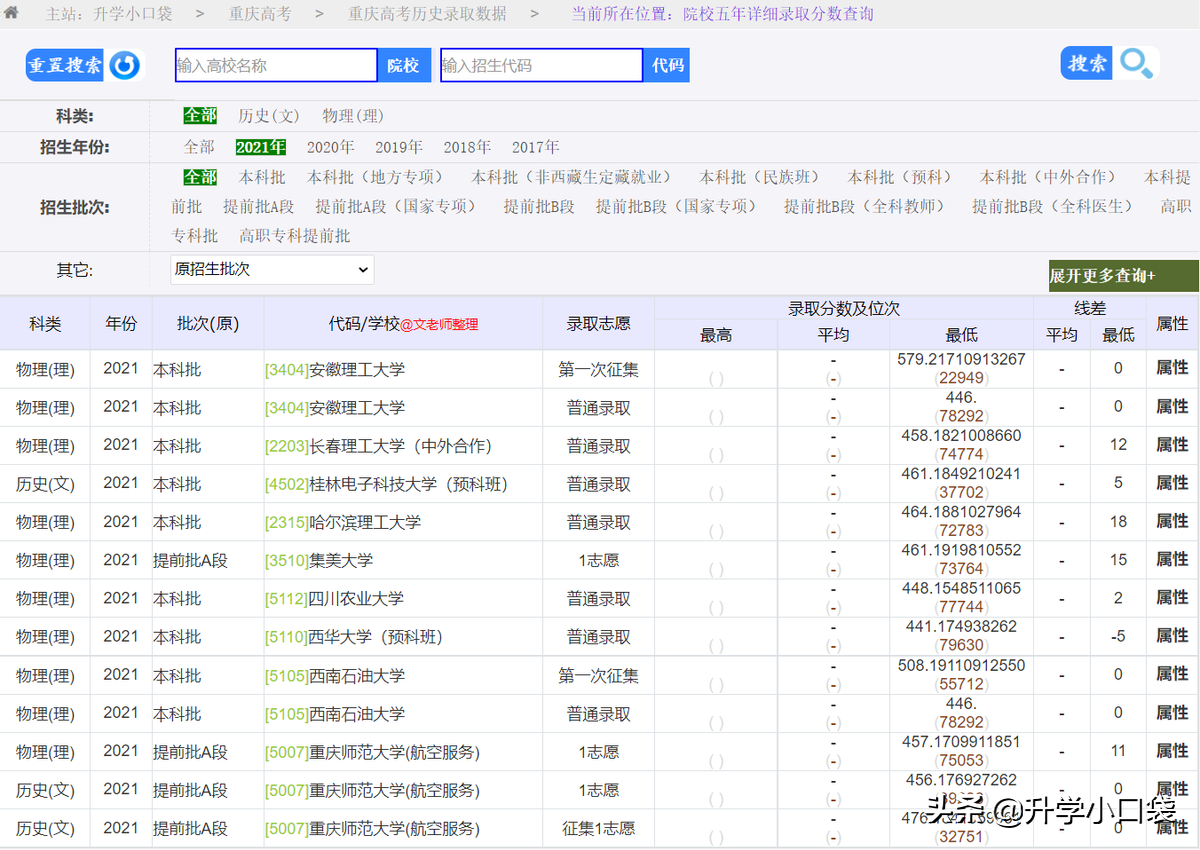
Task: Open the 原招生批次 dropdown
Action: [272, 269]
